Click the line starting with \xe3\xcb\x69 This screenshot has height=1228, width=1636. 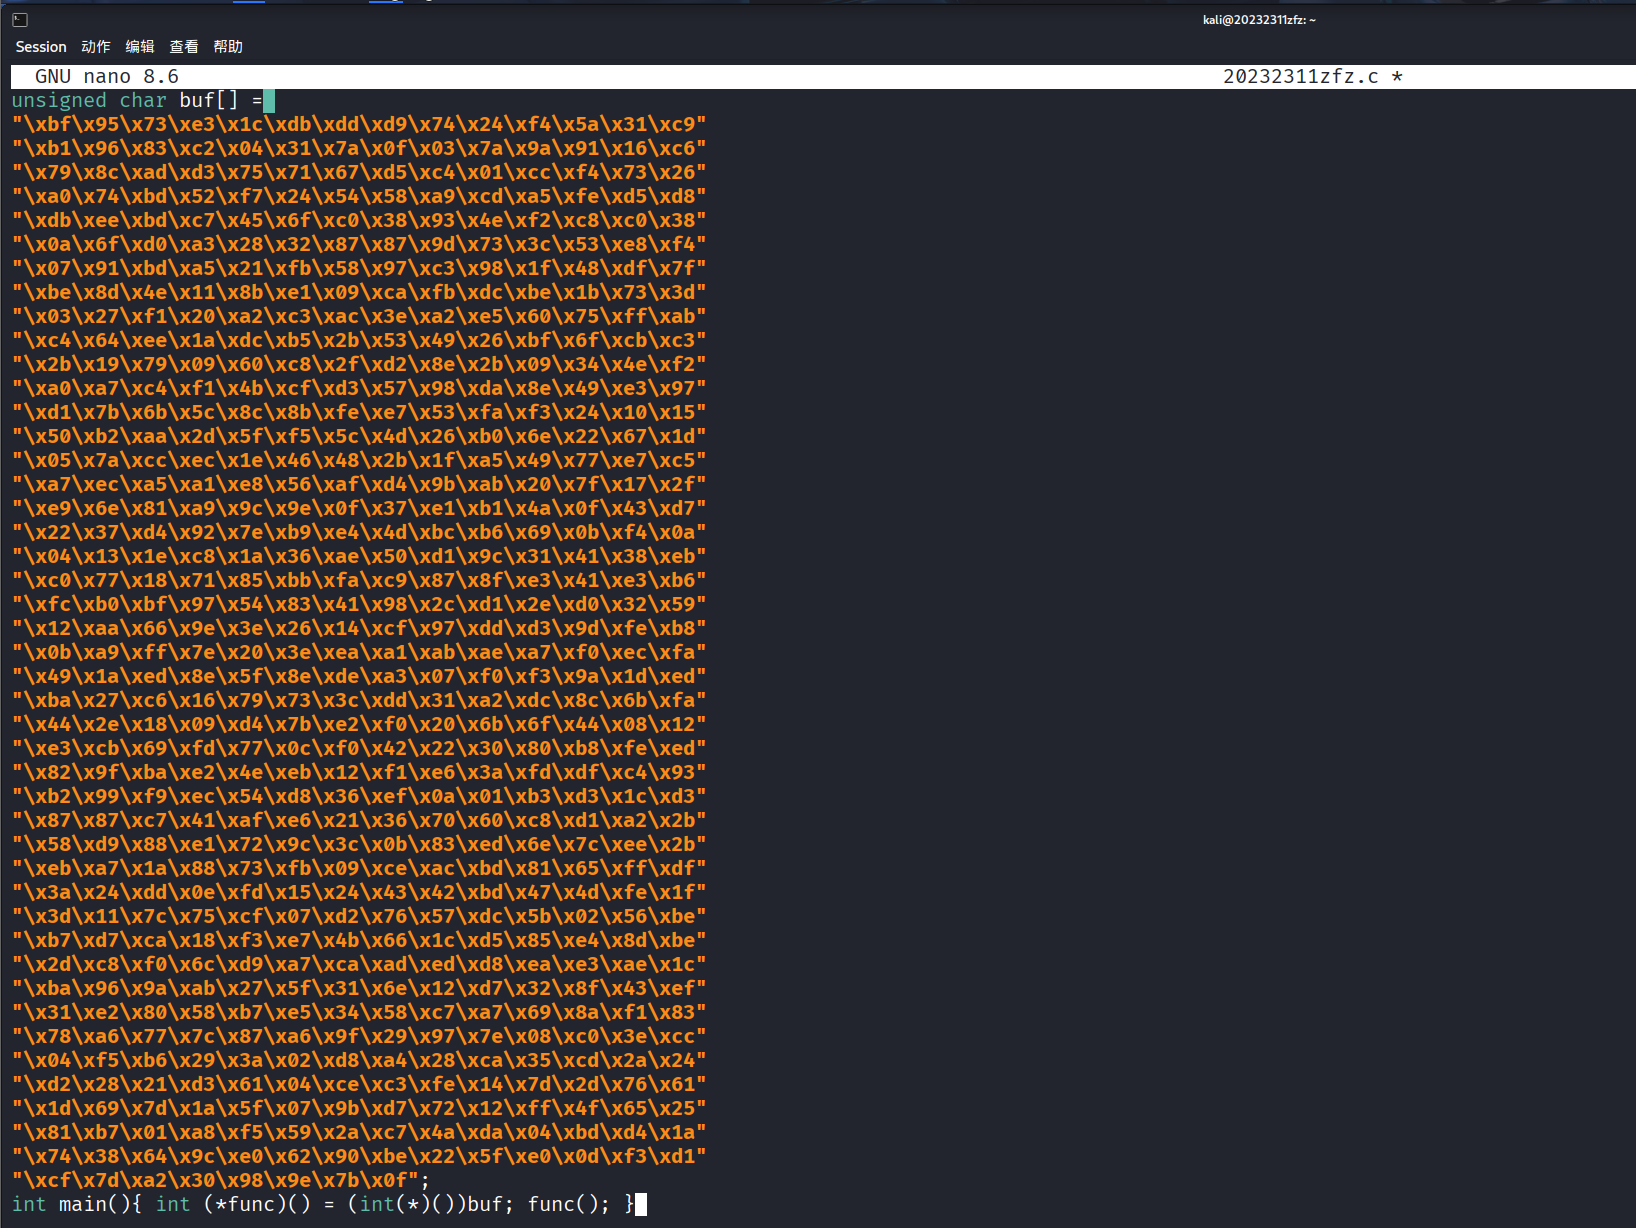pos(359,749)
